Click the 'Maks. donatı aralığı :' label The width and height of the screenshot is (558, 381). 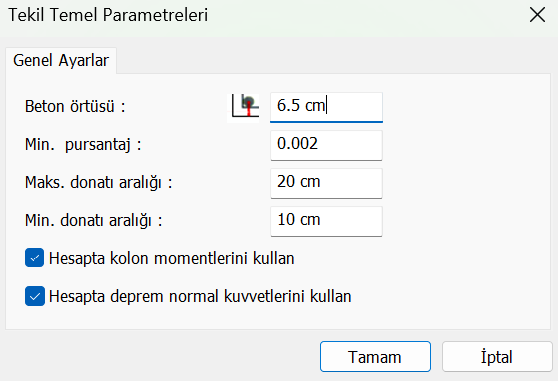pyautogui.click(x=99, y=183)
